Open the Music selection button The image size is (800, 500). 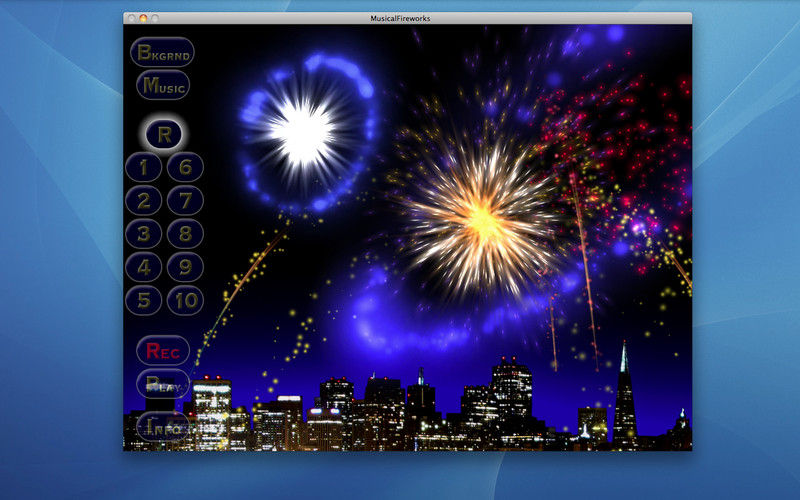click(163, 85)
